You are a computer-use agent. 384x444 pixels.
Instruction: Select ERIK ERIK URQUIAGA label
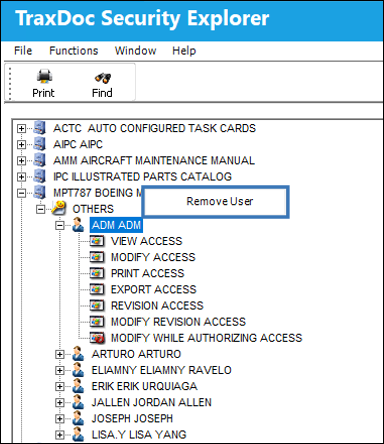pos(145,386)
